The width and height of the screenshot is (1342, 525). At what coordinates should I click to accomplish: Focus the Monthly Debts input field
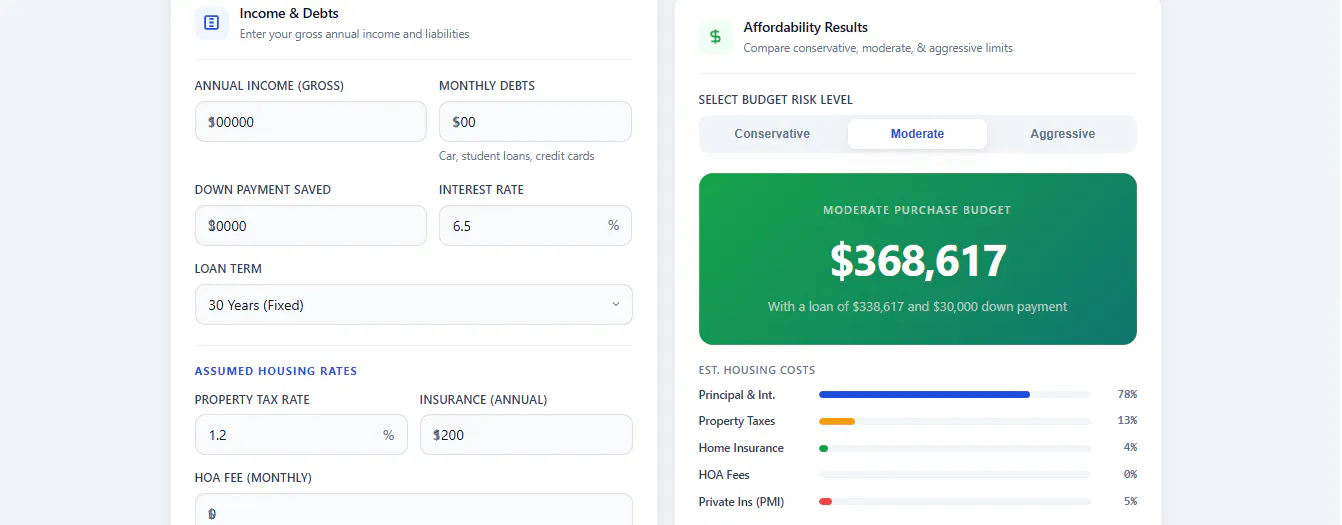(535, 122)
